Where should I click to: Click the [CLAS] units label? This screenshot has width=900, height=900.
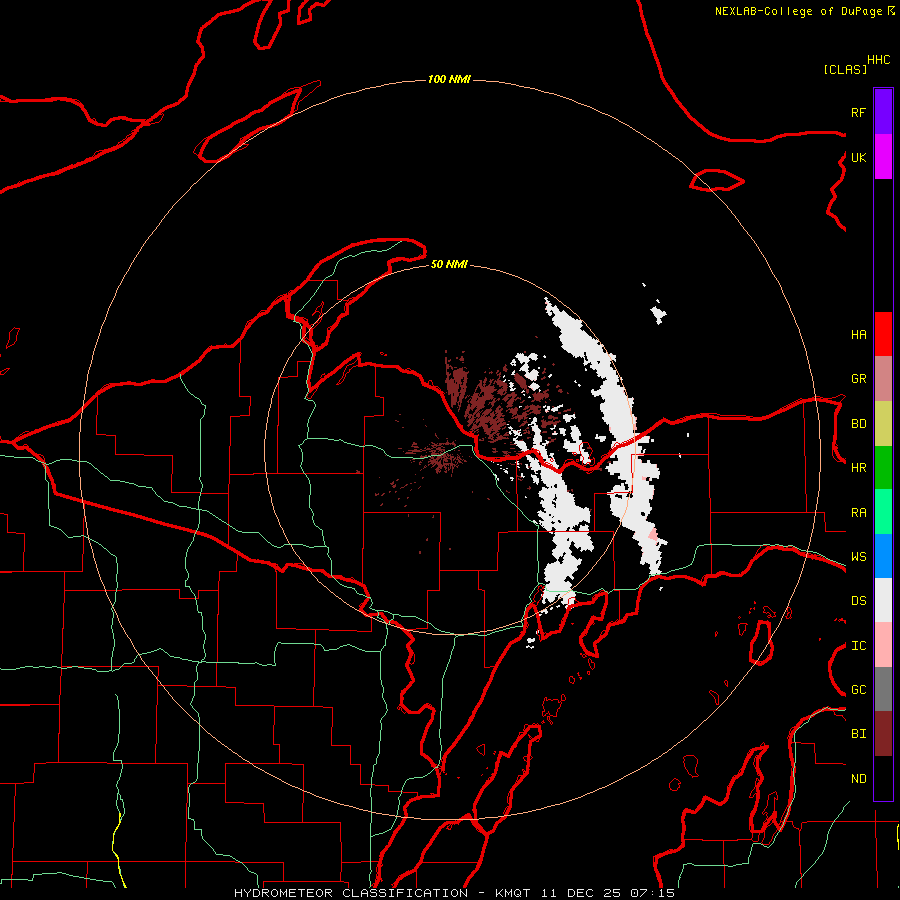click(x=845, y=69)
